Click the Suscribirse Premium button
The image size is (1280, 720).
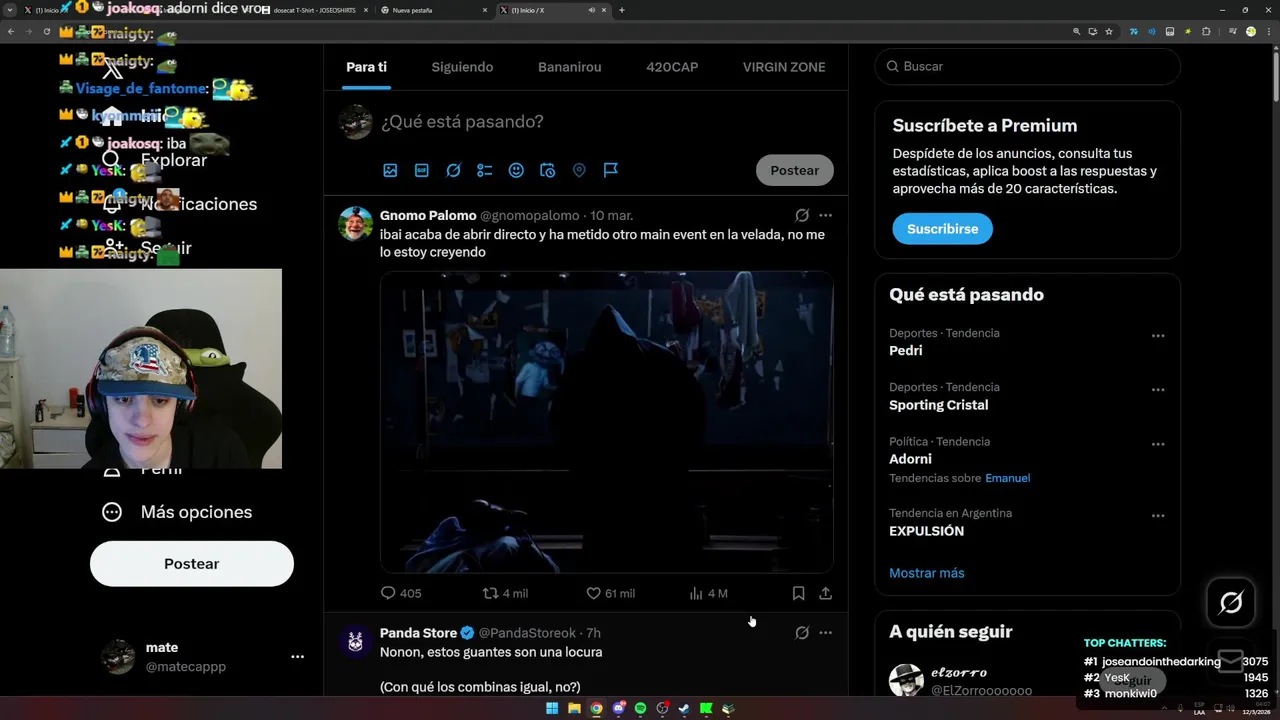pos(942,229)
